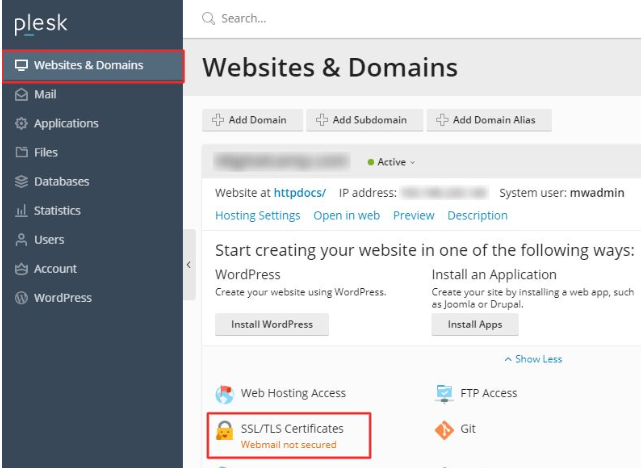Image resolution: width=641 pixels, height=468 pixels.
Task: Click the SSL/TLS Certificates padlock icon
Action: click(224, 431)
